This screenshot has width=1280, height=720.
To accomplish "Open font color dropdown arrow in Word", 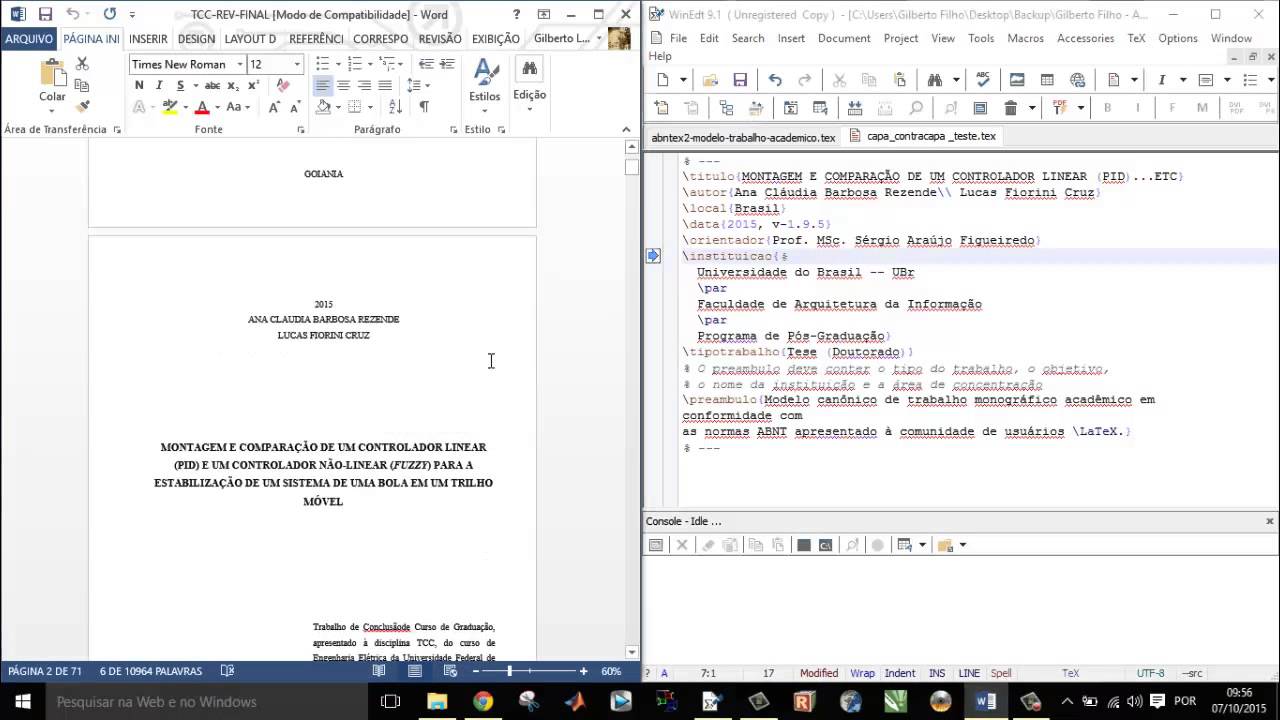I will coord(217,107).
